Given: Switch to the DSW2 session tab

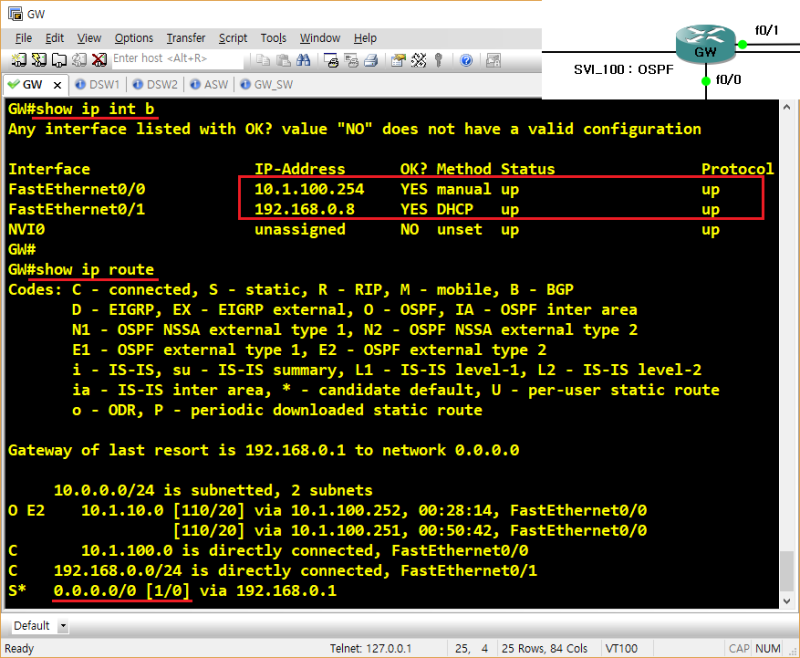Looking at the screenshot, I should tap(156, 85).
